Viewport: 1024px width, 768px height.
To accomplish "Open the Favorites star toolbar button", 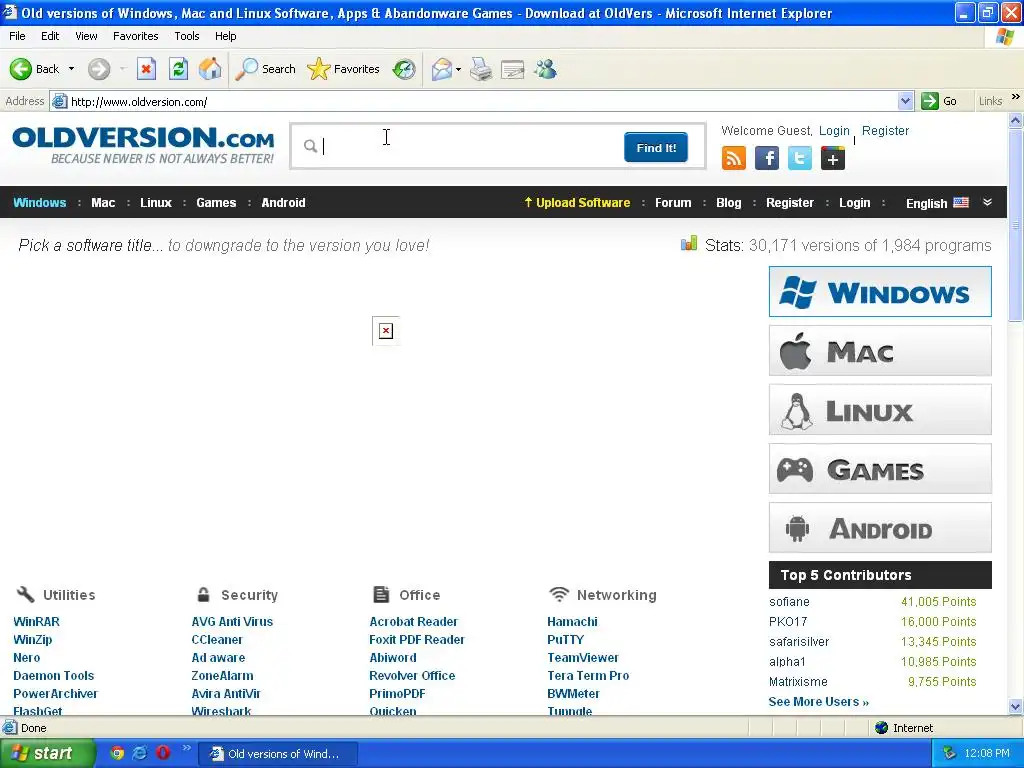I will 319,69.
